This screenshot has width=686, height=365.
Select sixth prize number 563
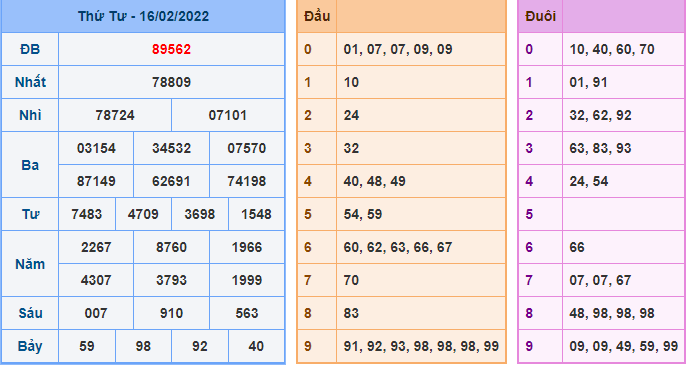[x=247, y=313]
